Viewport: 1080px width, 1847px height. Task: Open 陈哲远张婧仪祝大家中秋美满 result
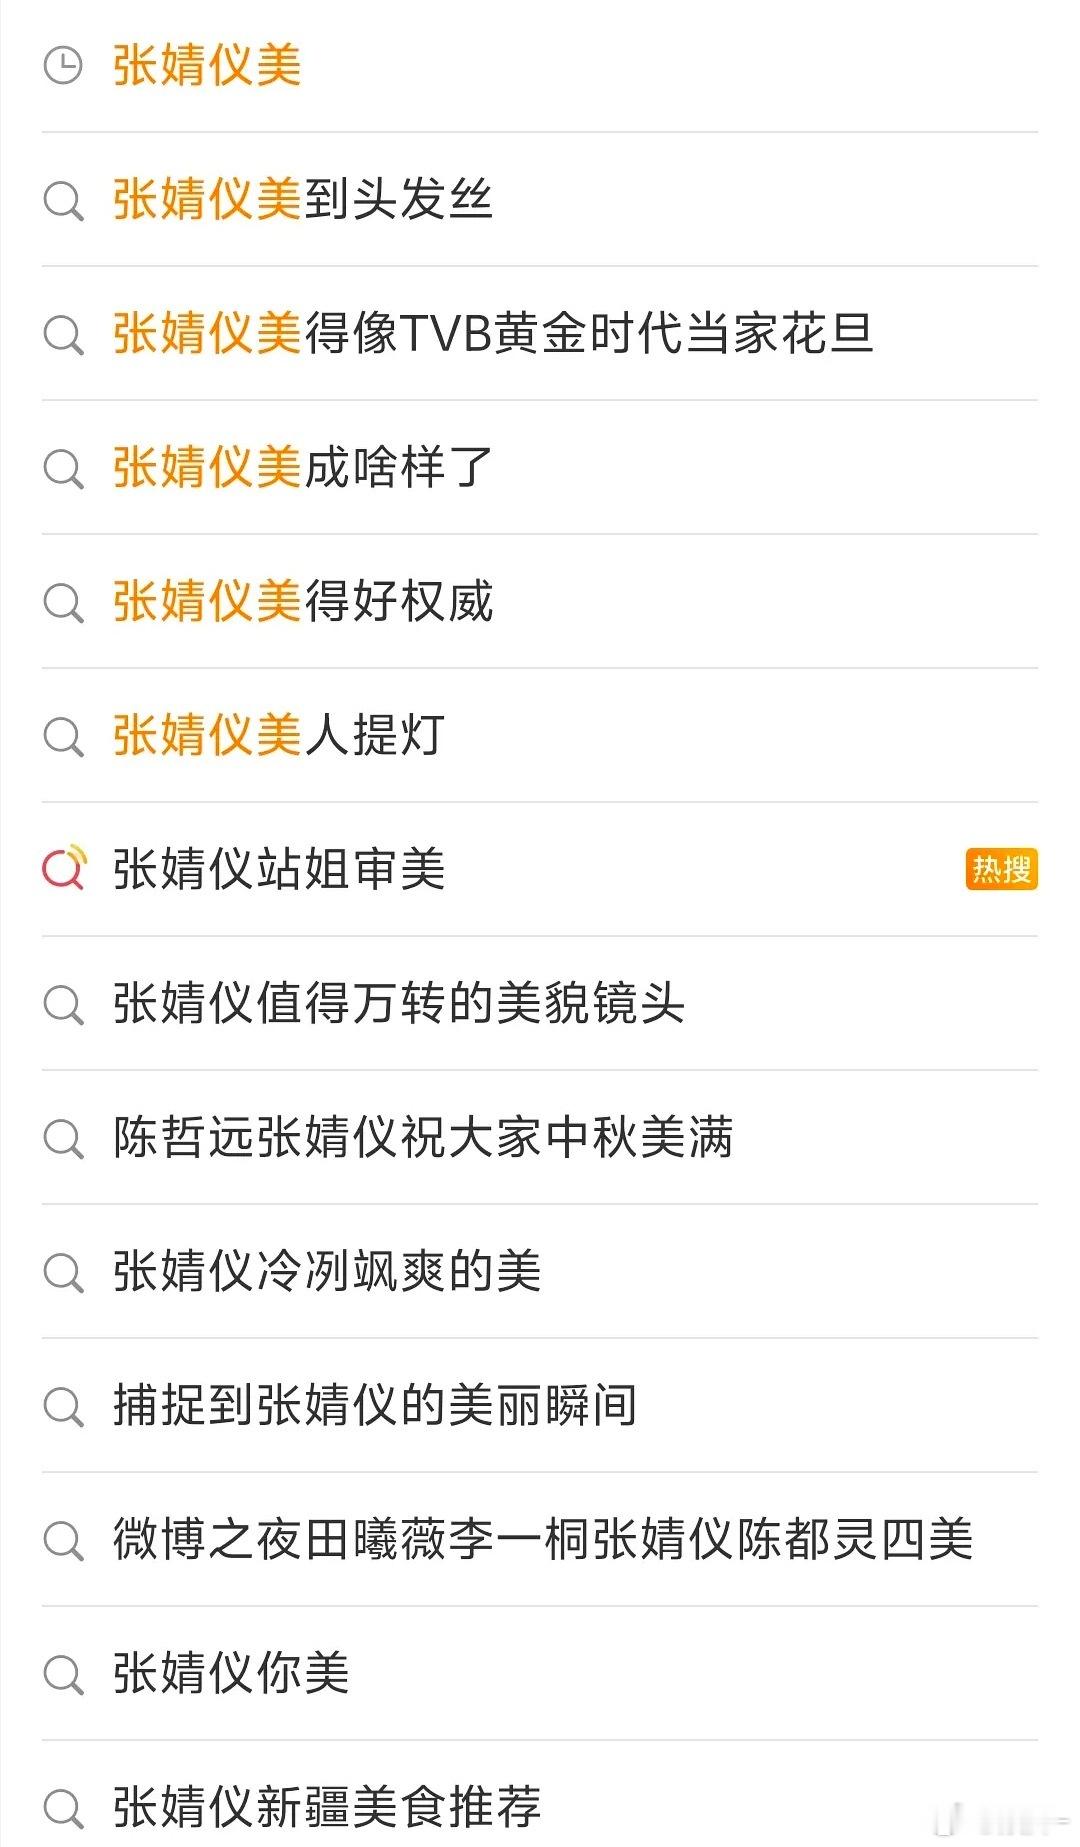pyautogui.click(x=540, y=1137)
